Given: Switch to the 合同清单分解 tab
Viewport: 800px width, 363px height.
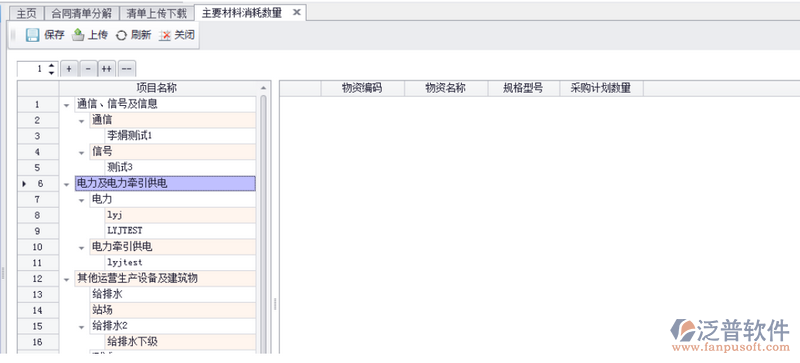Looking at the screenshot, I should pyautogui.click(x=82, y=13).
